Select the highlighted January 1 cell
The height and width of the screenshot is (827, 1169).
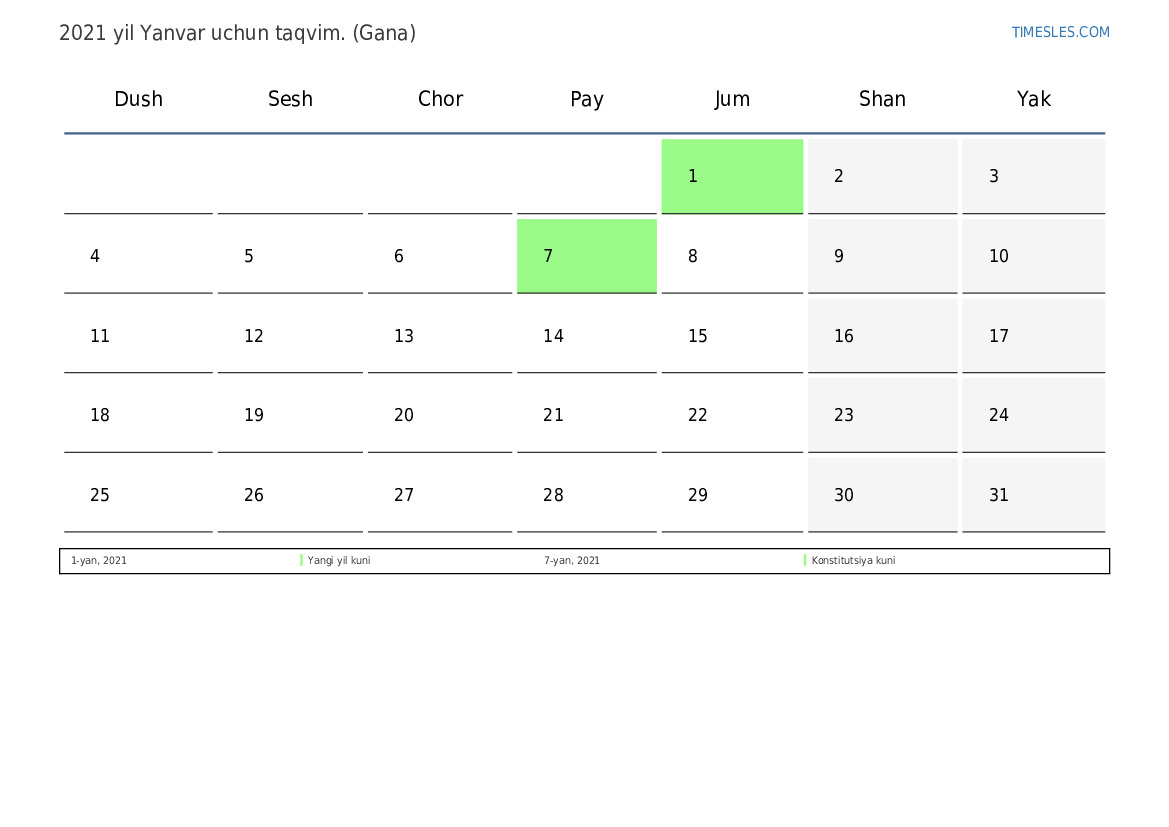(x=732, y=176)
